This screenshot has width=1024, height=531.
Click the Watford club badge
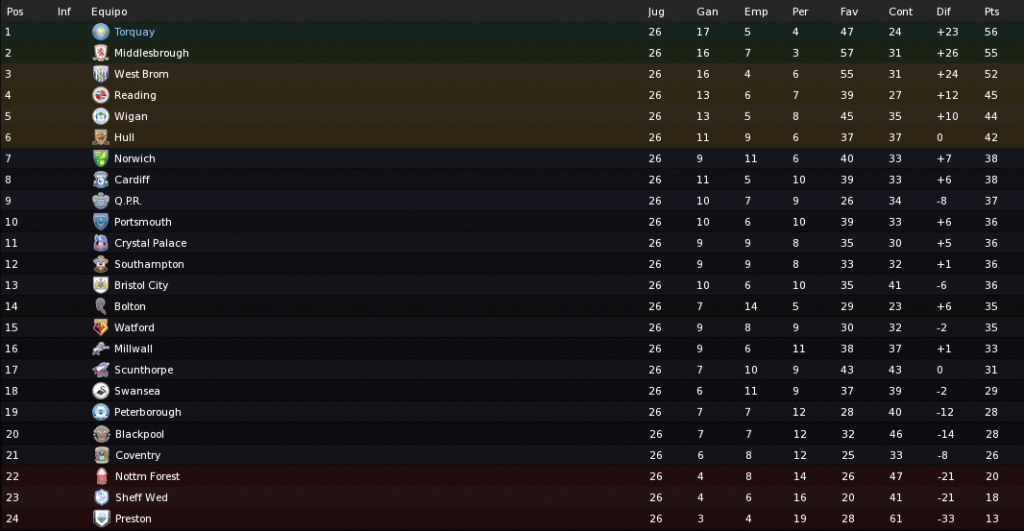click(101, 327)
